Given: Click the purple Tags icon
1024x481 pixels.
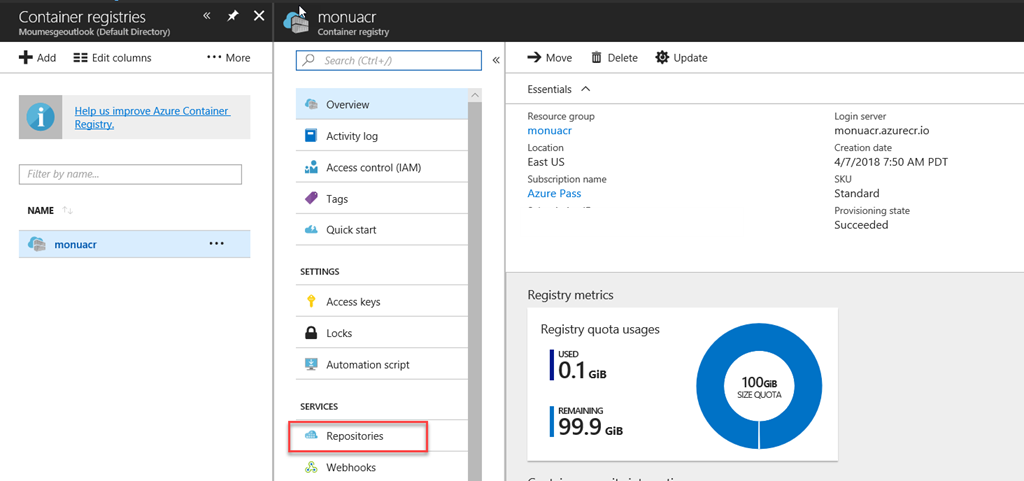Looking at the screenshot, I should click(x=312, y=198).
